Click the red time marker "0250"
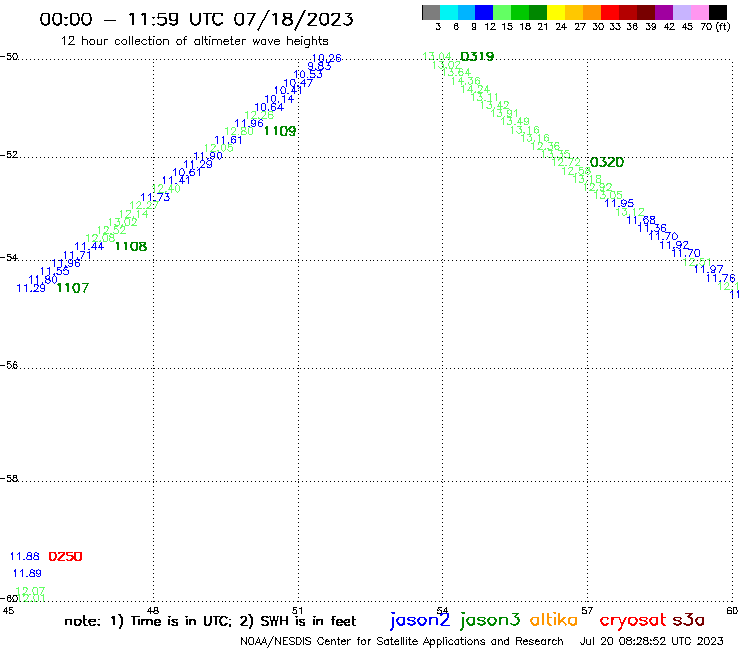Viewport: 740px width, 650px height. click(66, 557)
